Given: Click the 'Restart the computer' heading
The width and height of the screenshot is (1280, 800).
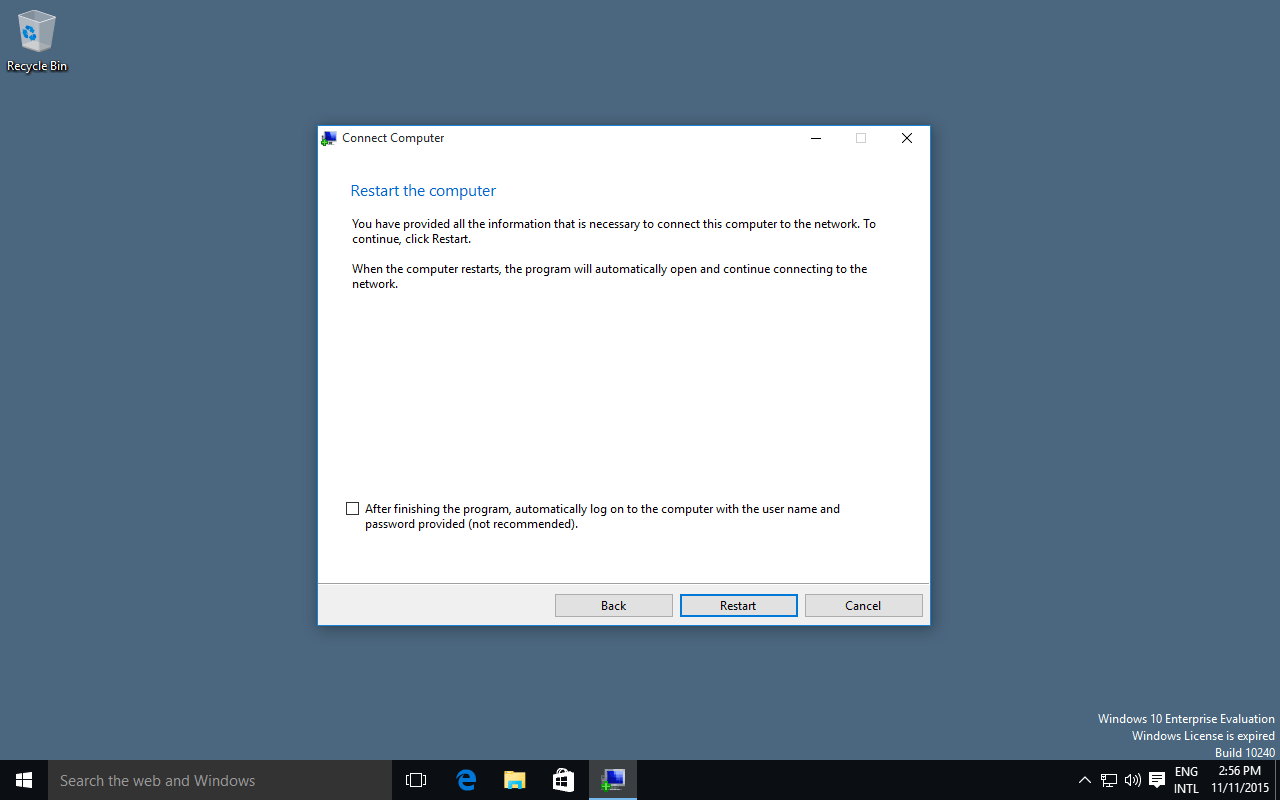Looking at the screenshot, I should pos(423,191).
